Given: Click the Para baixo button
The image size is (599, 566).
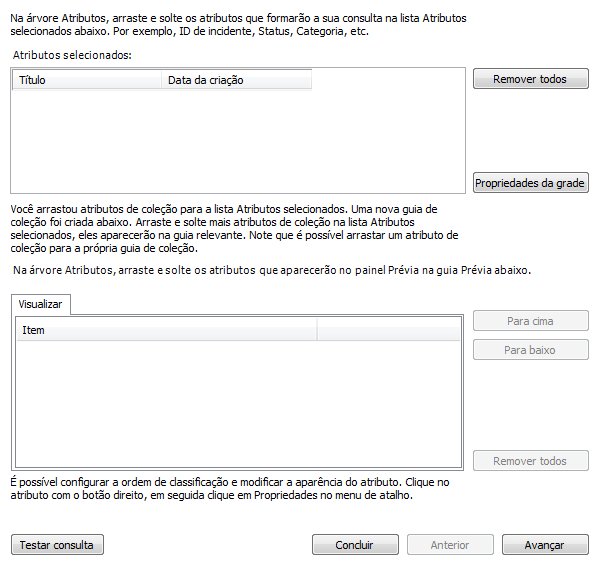Looking at the screenshot, I should click(531, 350).
